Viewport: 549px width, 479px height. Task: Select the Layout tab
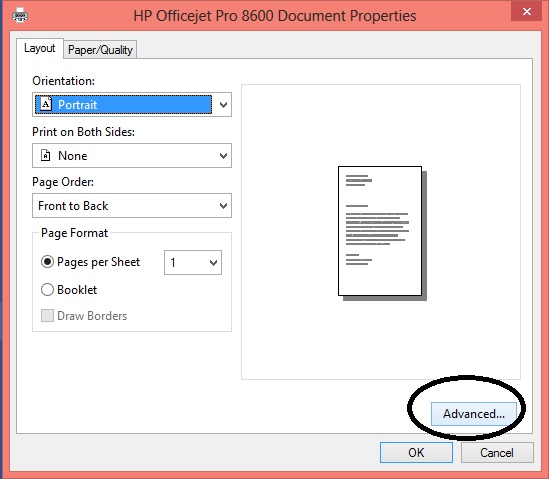(40, 48)
